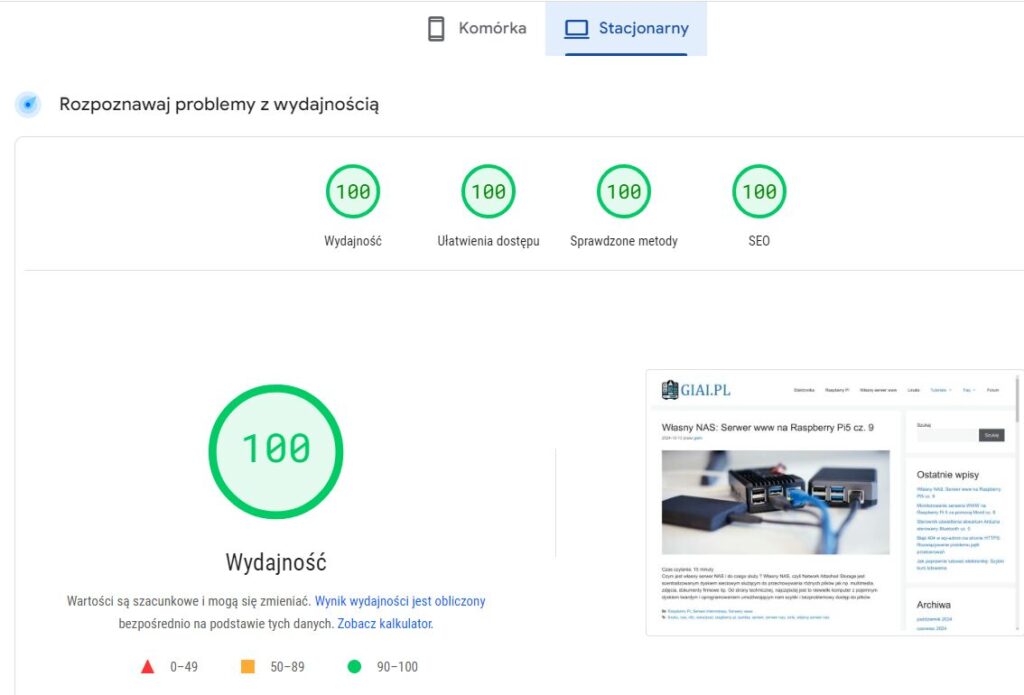Image resolution: width=1024 pixels, height=695 pixels.
Task: Open the Ułatwienia dostępu score gauge
Action: 488,191
